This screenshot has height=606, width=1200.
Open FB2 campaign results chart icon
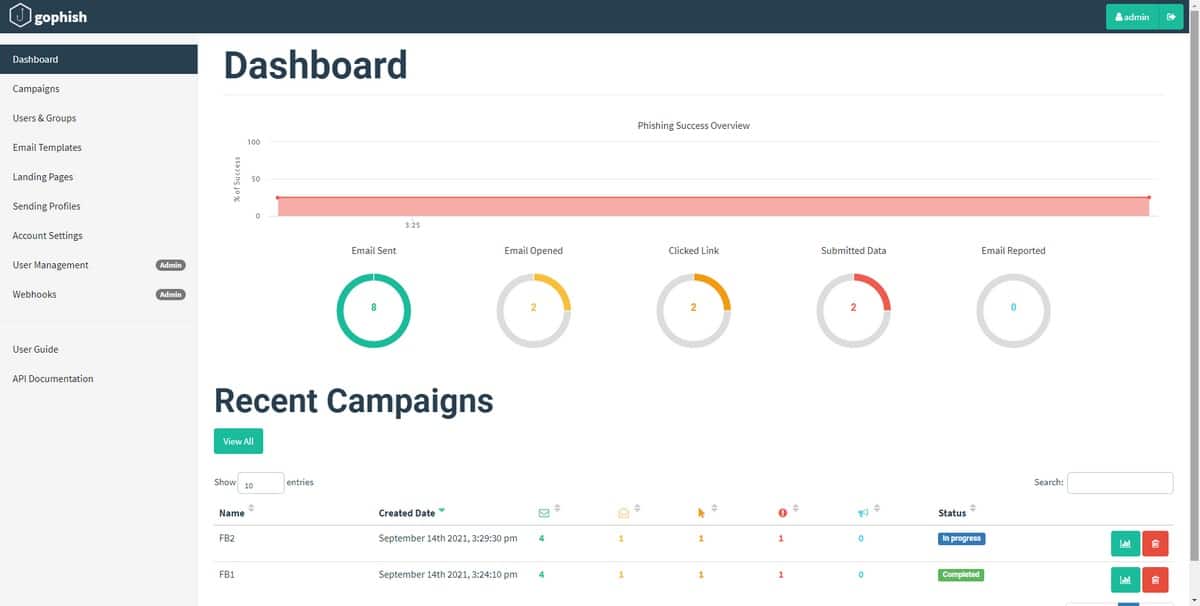1124,543
